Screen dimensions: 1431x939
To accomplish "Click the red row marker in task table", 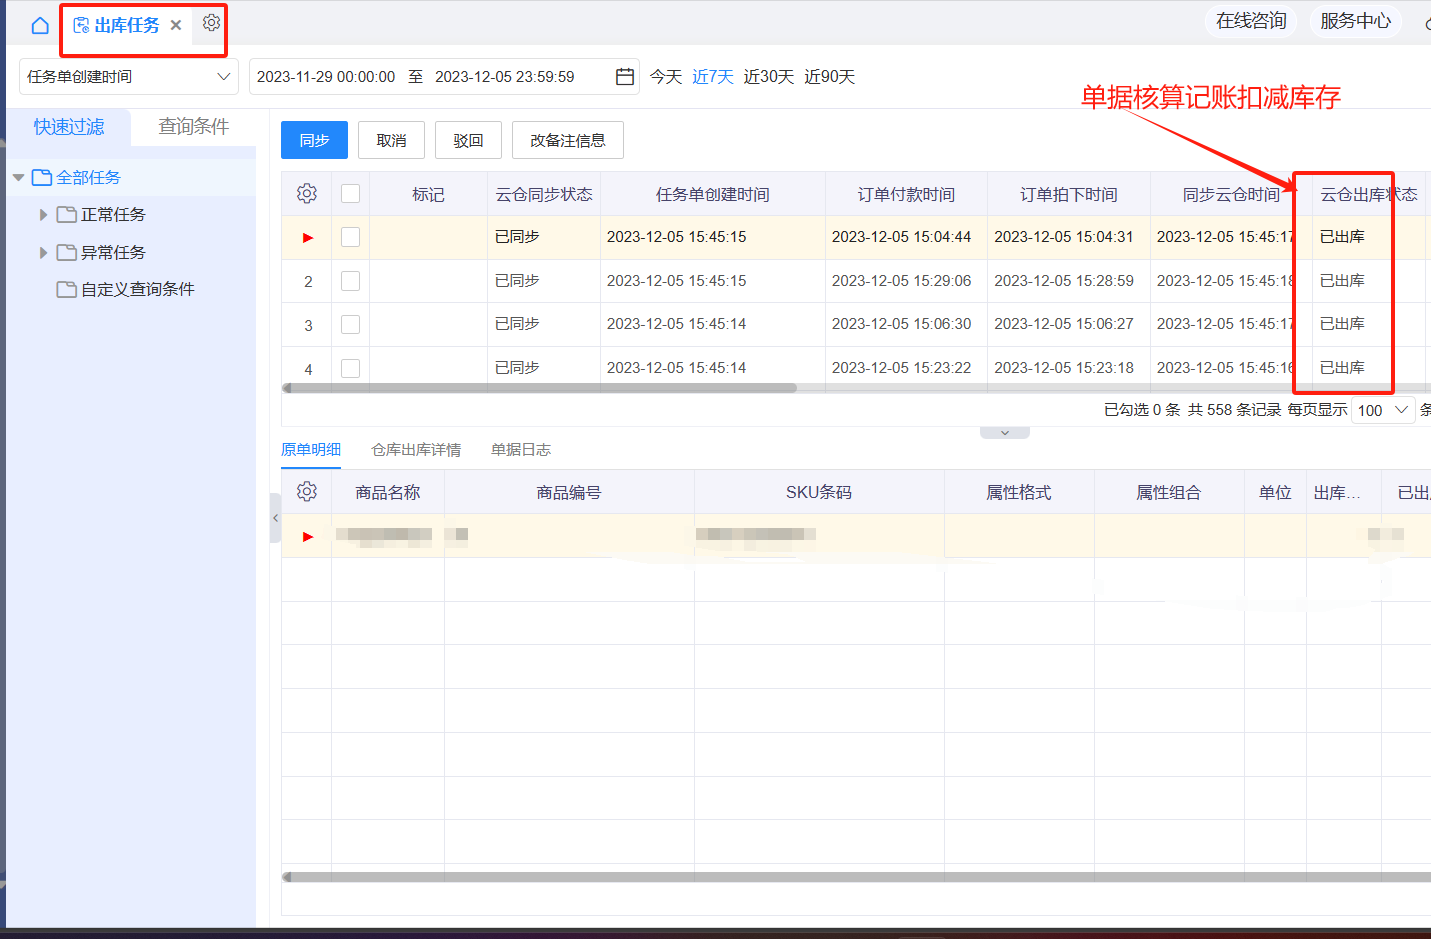I will (308, 238).
